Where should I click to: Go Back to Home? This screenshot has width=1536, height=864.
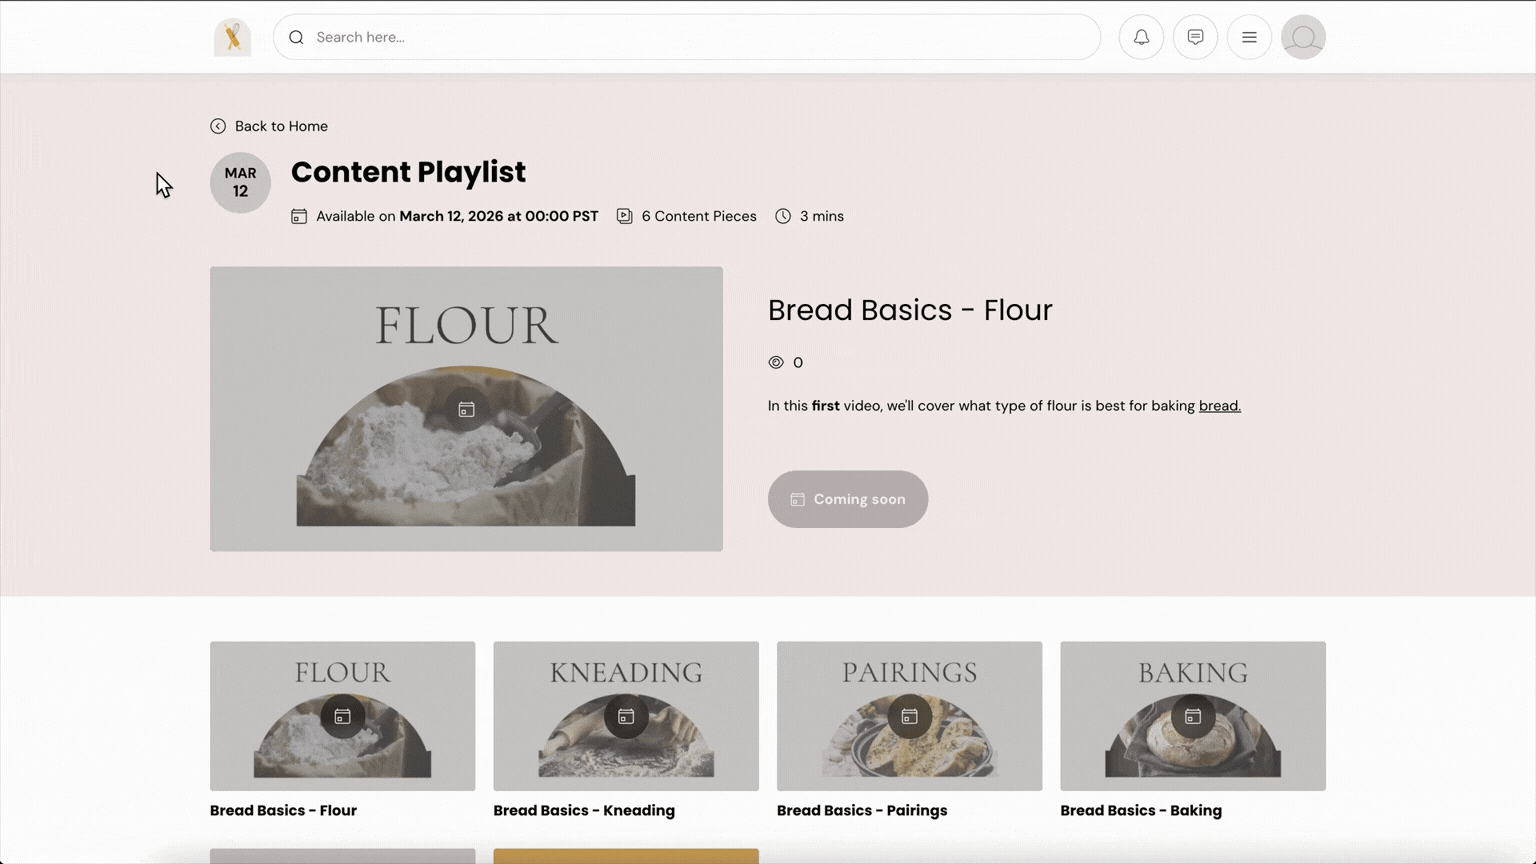point(281,126)
